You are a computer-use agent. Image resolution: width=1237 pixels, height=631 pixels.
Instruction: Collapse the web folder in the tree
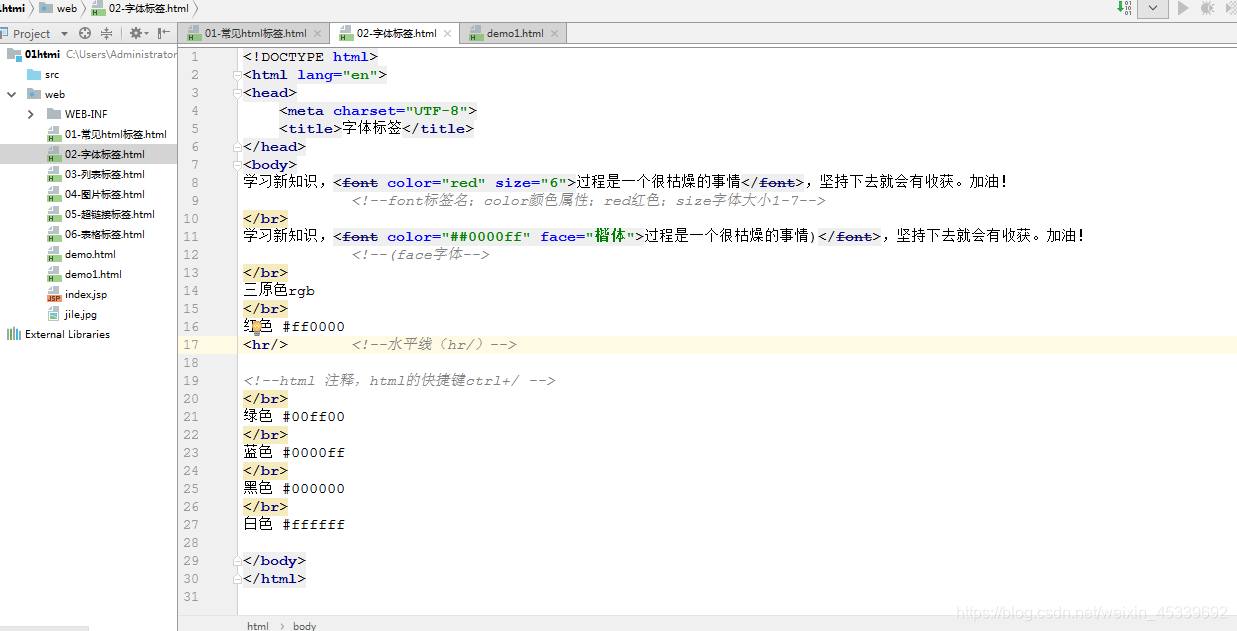pos(12,94)
